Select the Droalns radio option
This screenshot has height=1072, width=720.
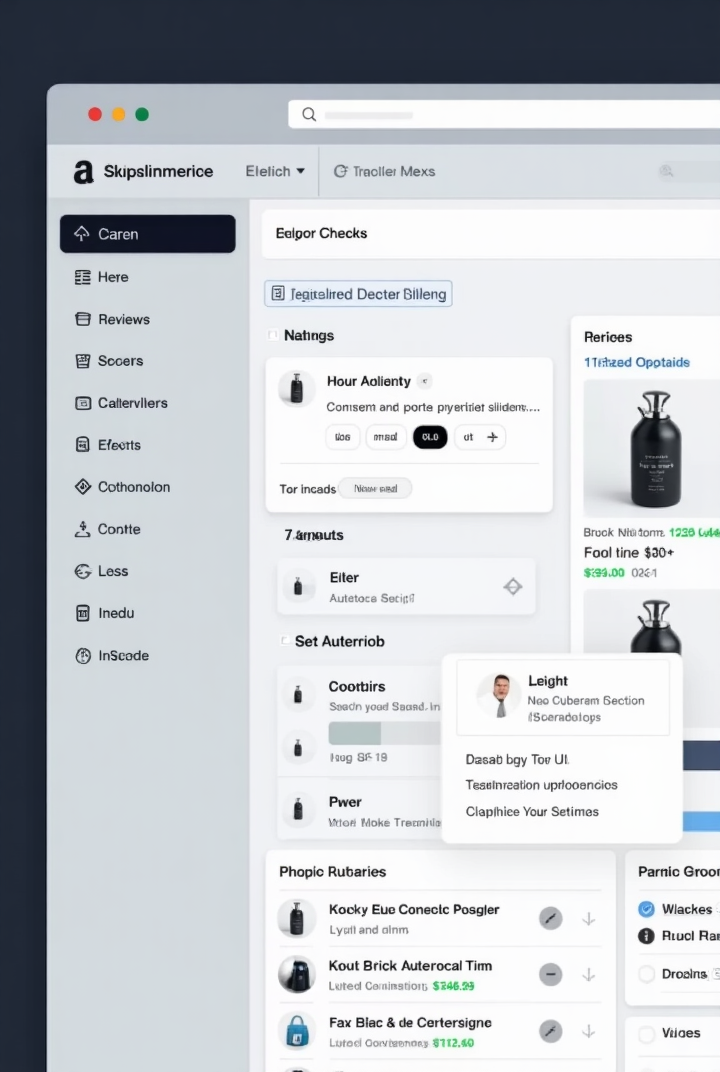tap(646, 974)
